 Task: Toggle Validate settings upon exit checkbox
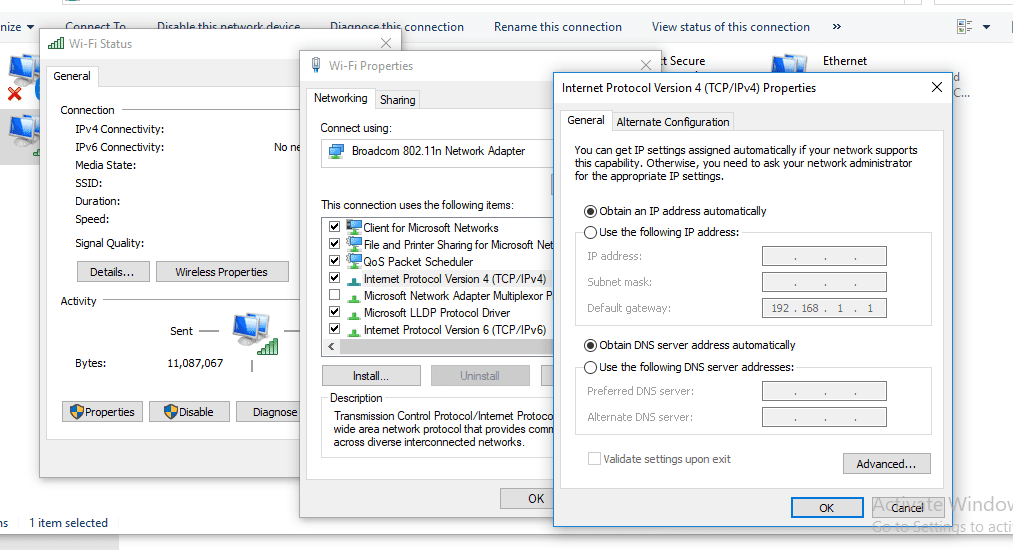[x=594, y=459]
